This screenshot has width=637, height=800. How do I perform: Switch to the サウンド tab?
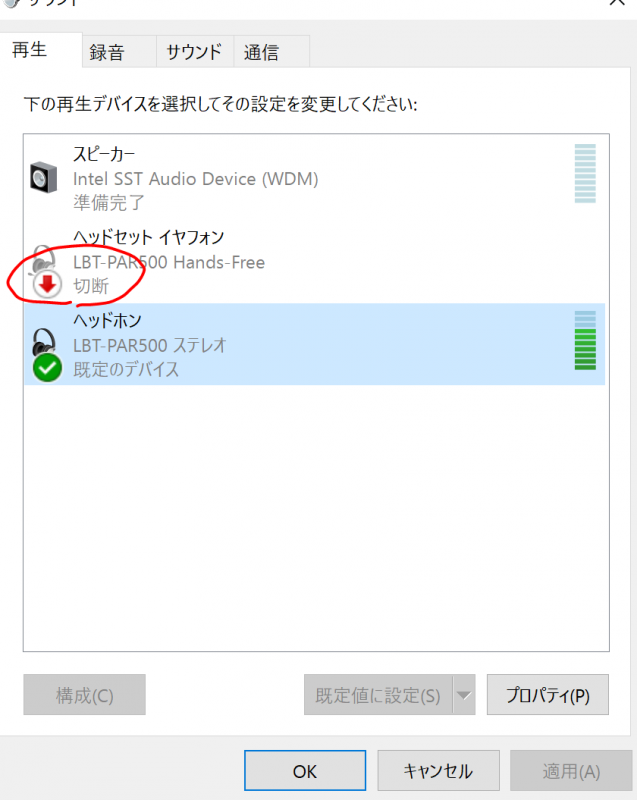(x=195, y=52)
